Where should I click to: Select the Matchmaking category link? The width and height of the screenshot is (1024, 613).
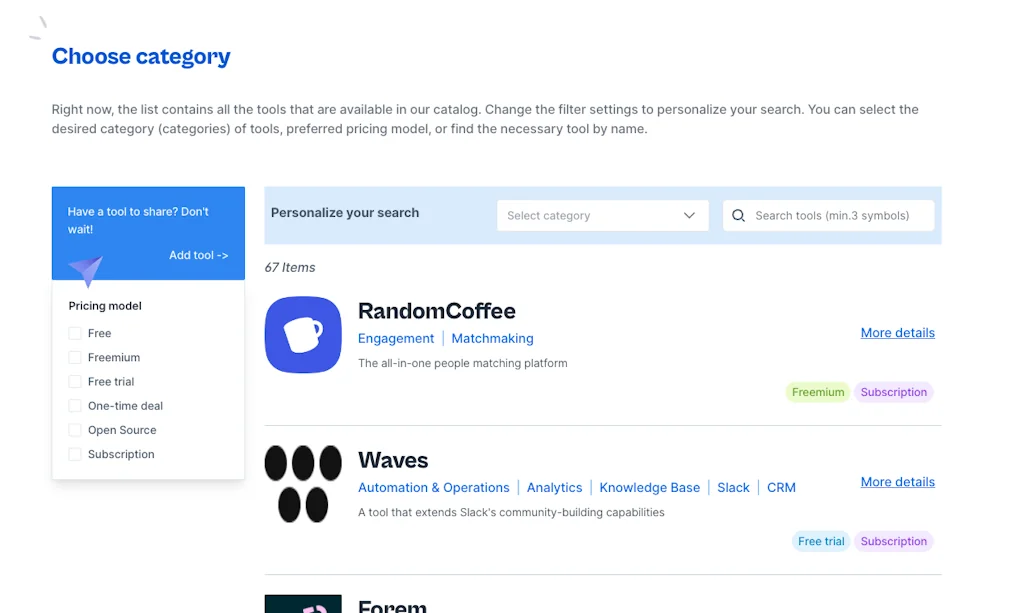click(x=492, y=338)
